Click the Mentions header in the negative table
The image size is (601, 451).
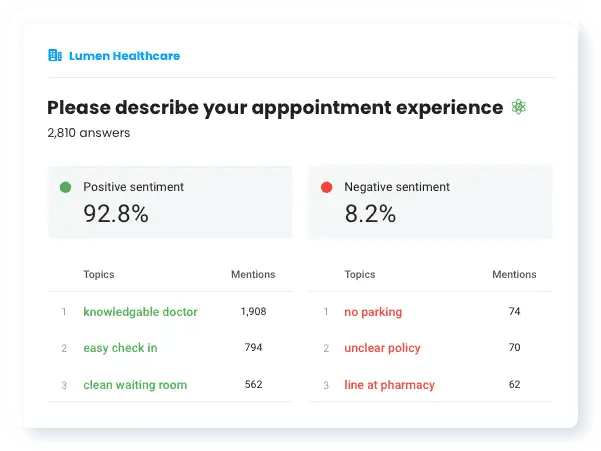[514, 274]
